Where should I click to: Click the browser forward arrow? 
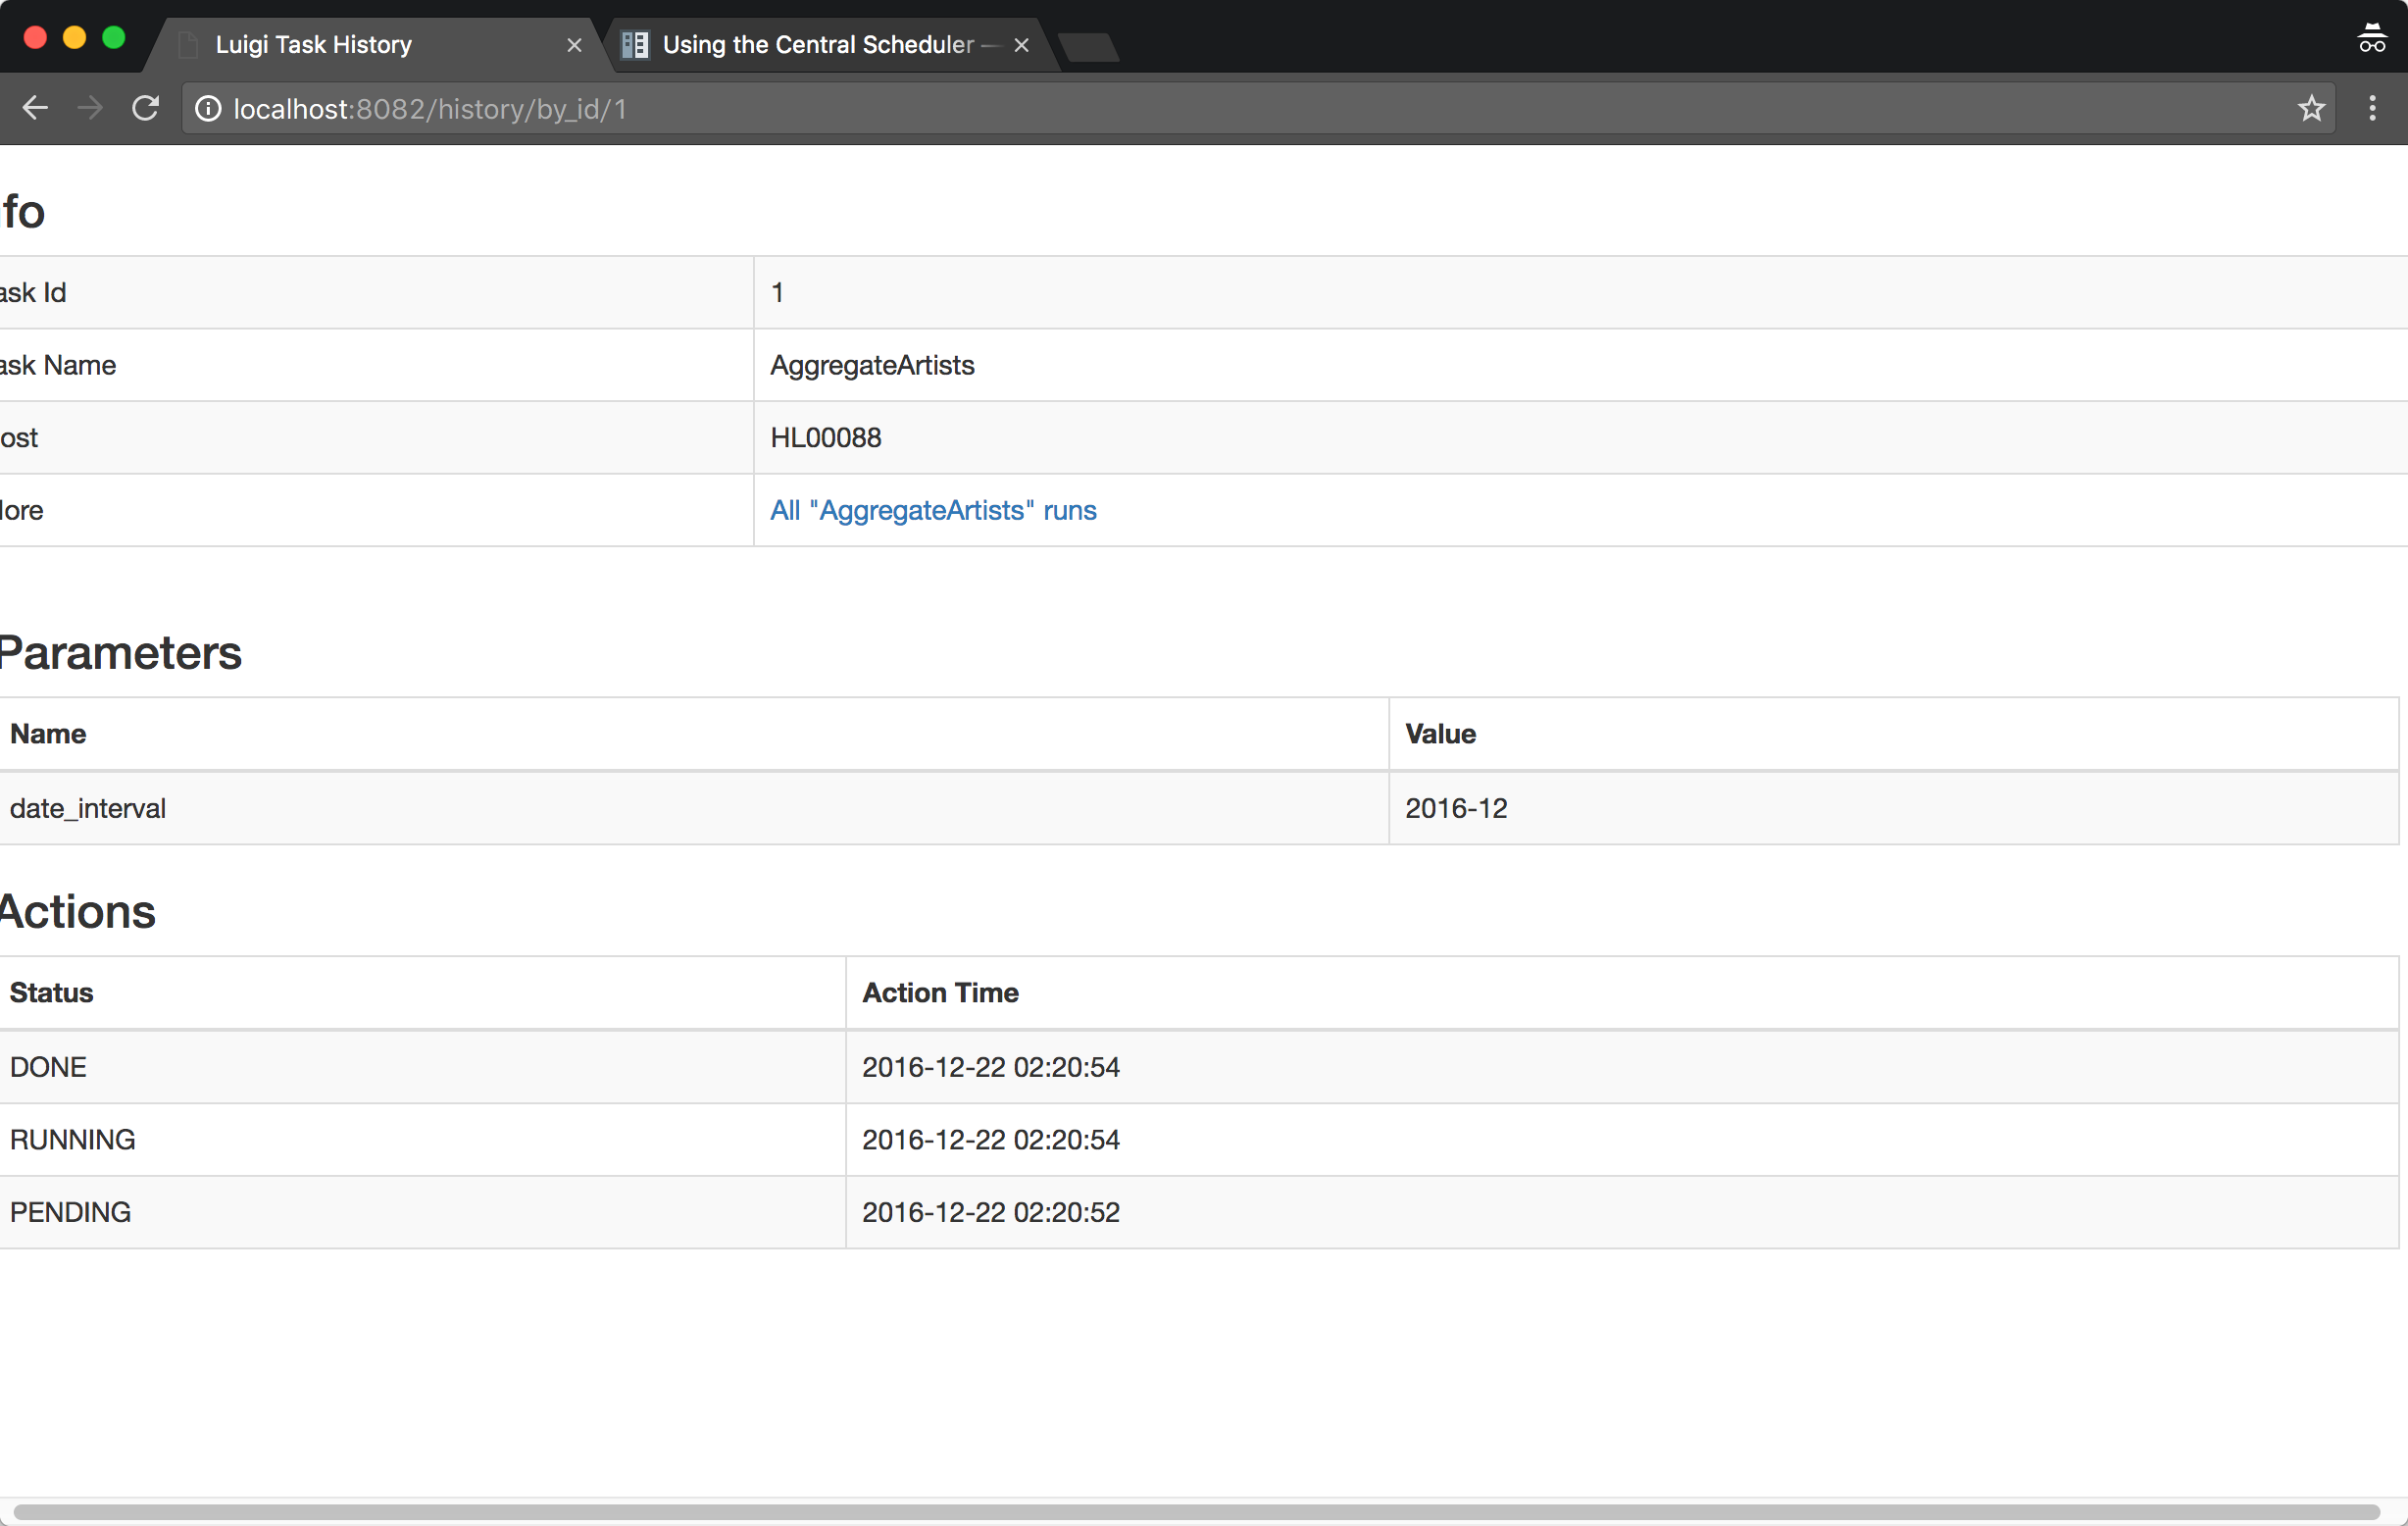pos(90,108)
